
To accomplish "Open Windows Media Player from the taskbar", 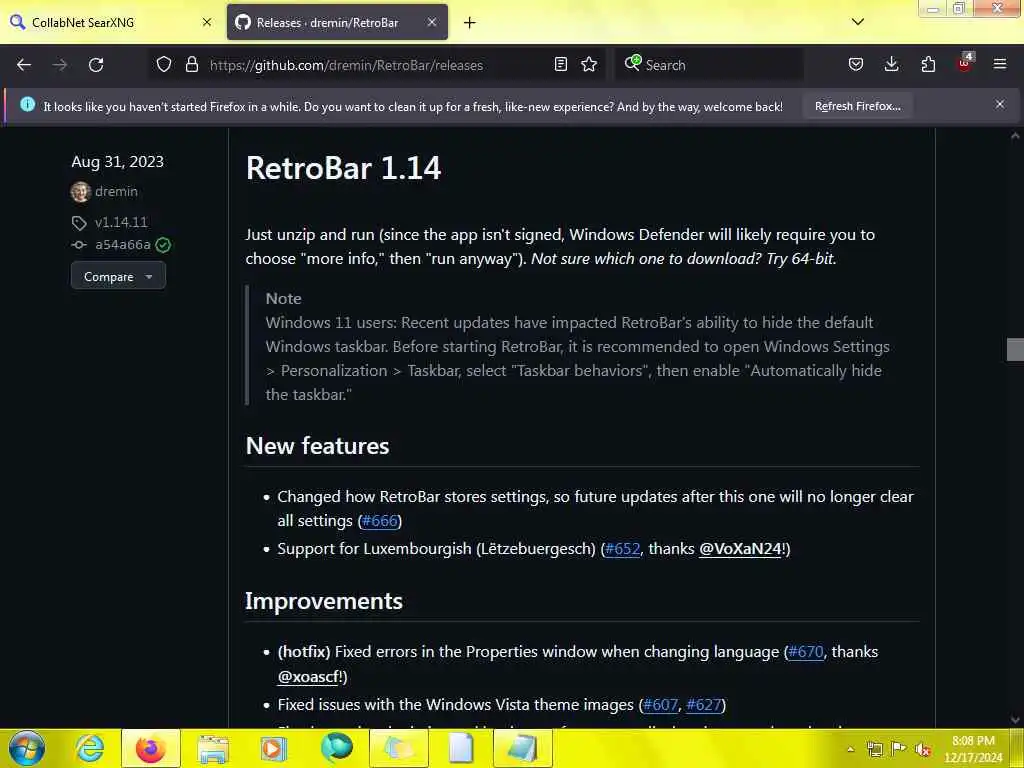I will [x=274, y=748].
